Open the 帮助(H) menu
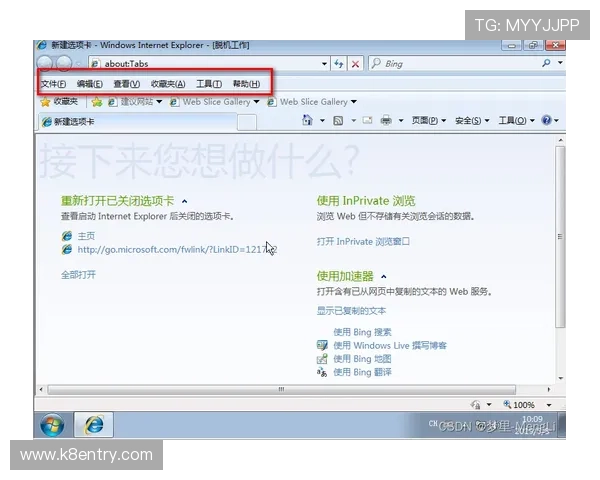This screenshot has height=480, width=600. pos(246,84)
